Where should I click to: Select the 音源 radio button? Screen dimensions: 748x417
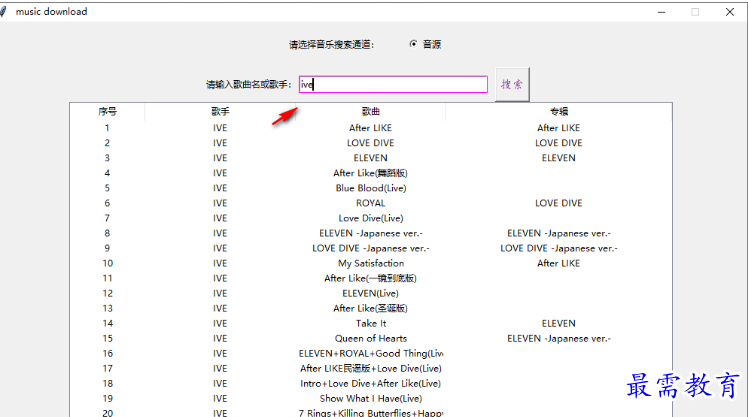tap(414, 44)
